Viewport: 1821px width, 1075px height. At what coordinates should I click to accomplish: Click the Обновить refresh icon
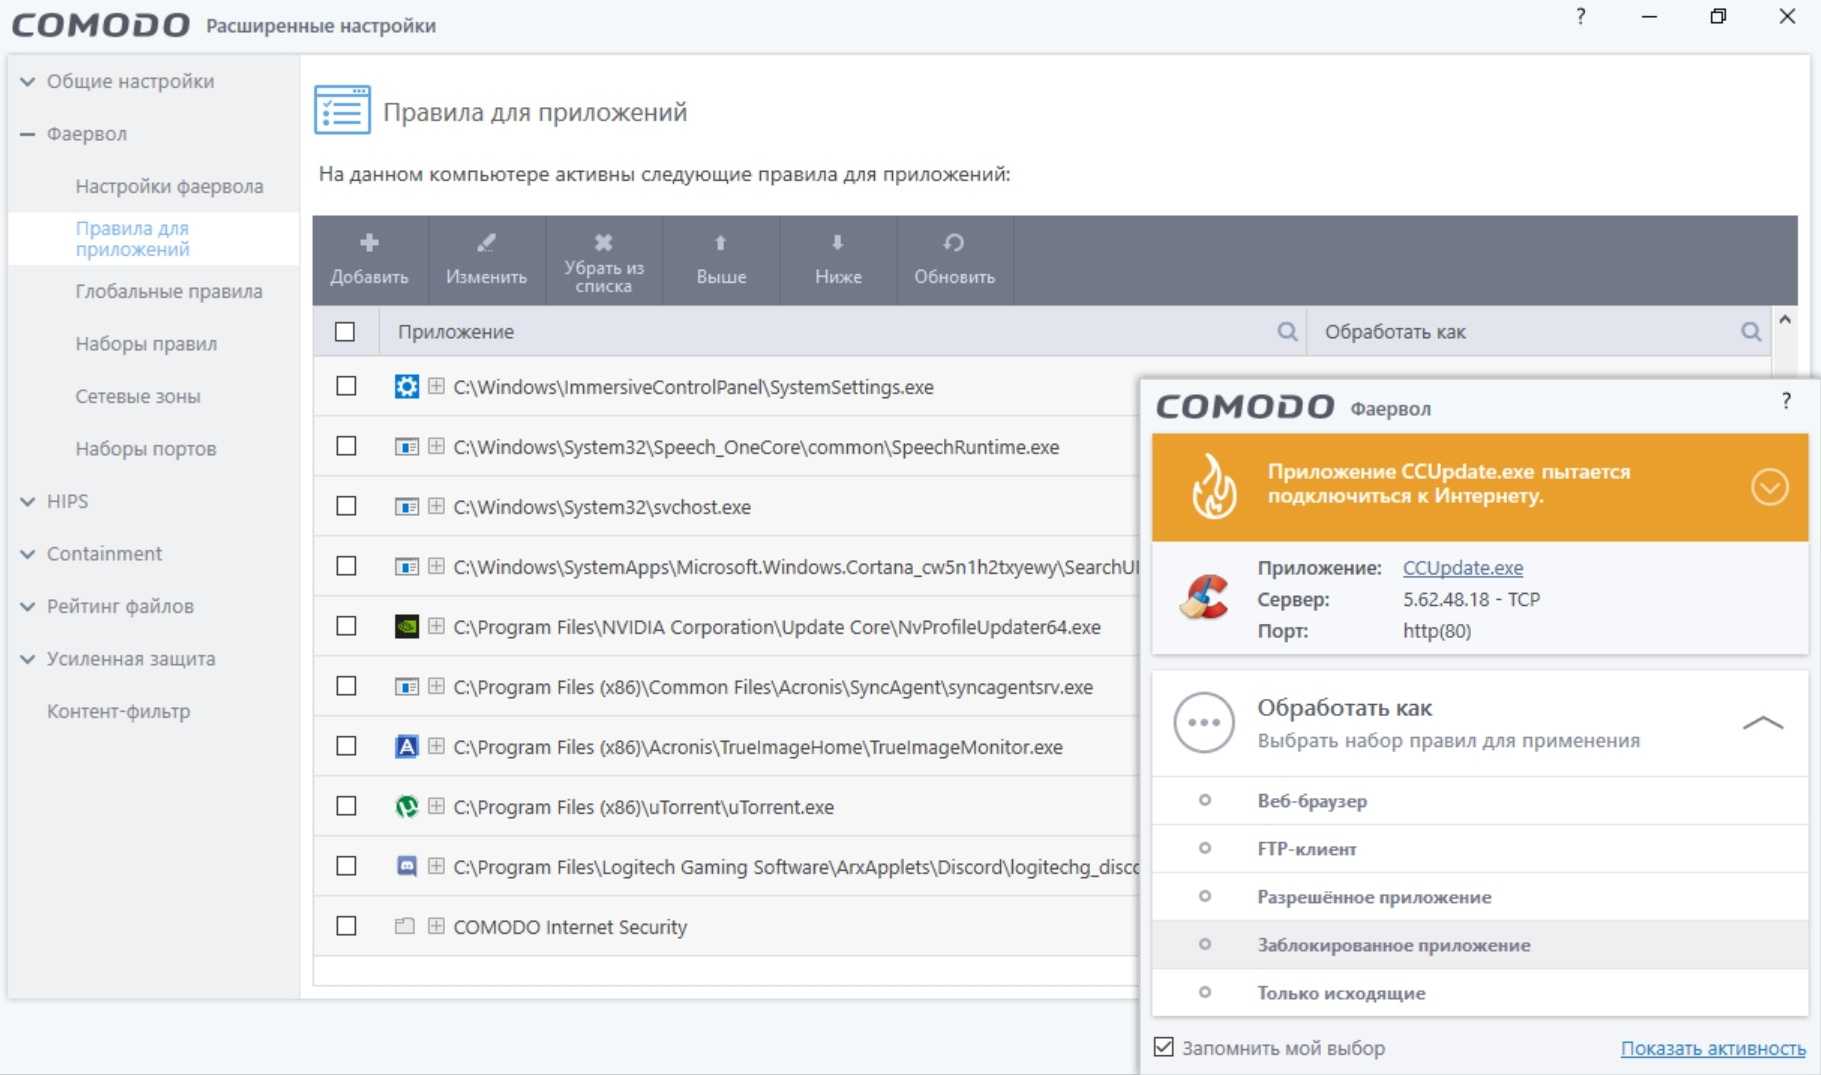(x=954, y=243)
